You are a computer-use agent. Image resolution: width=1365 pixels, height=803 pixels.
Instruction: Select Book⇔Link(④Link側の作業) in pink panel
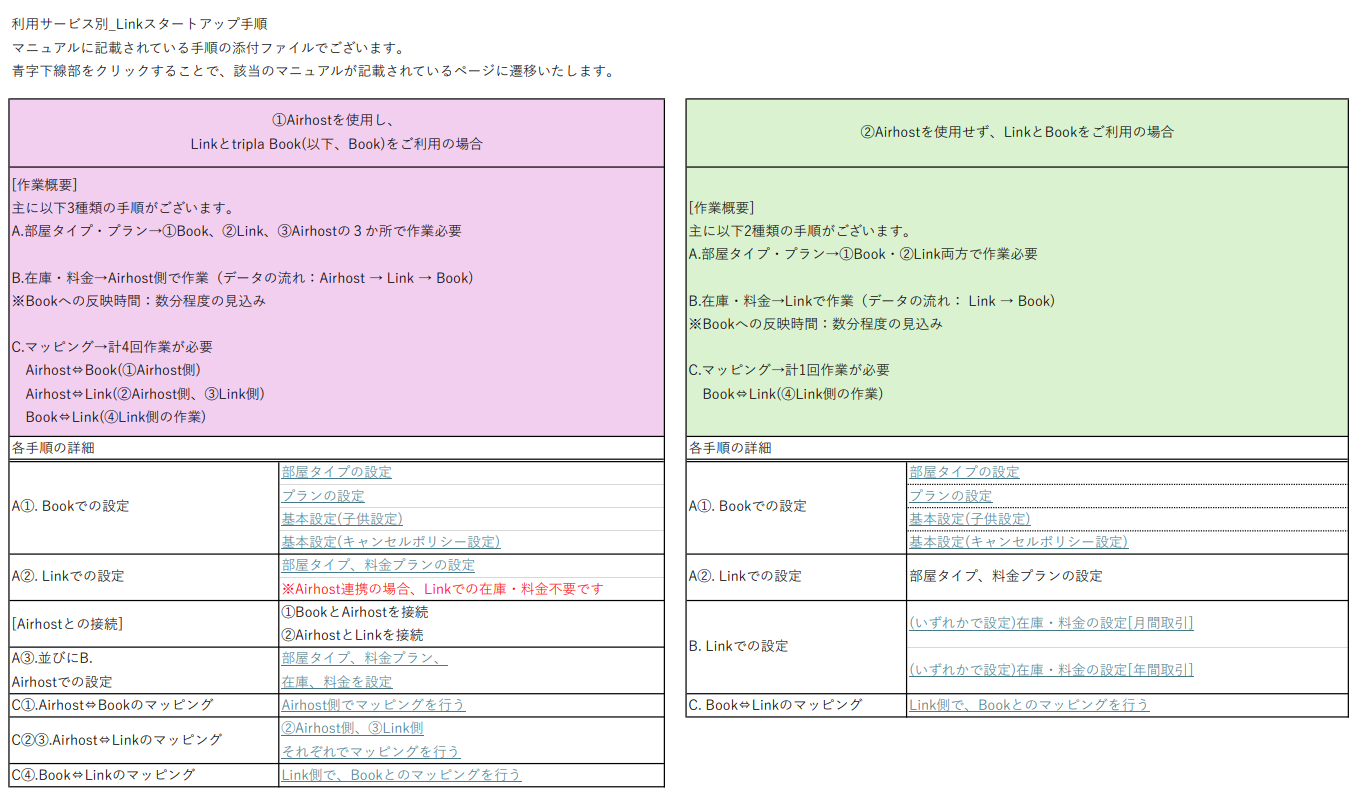(x=116, y=417)
